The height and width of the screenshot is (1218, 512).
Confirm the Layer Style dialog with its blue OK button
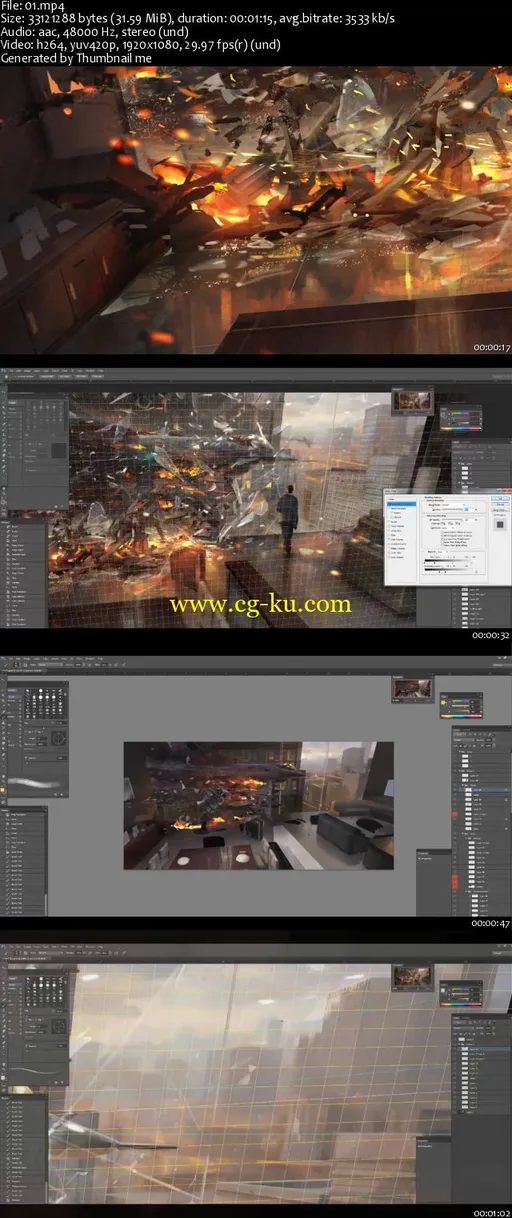499,497
